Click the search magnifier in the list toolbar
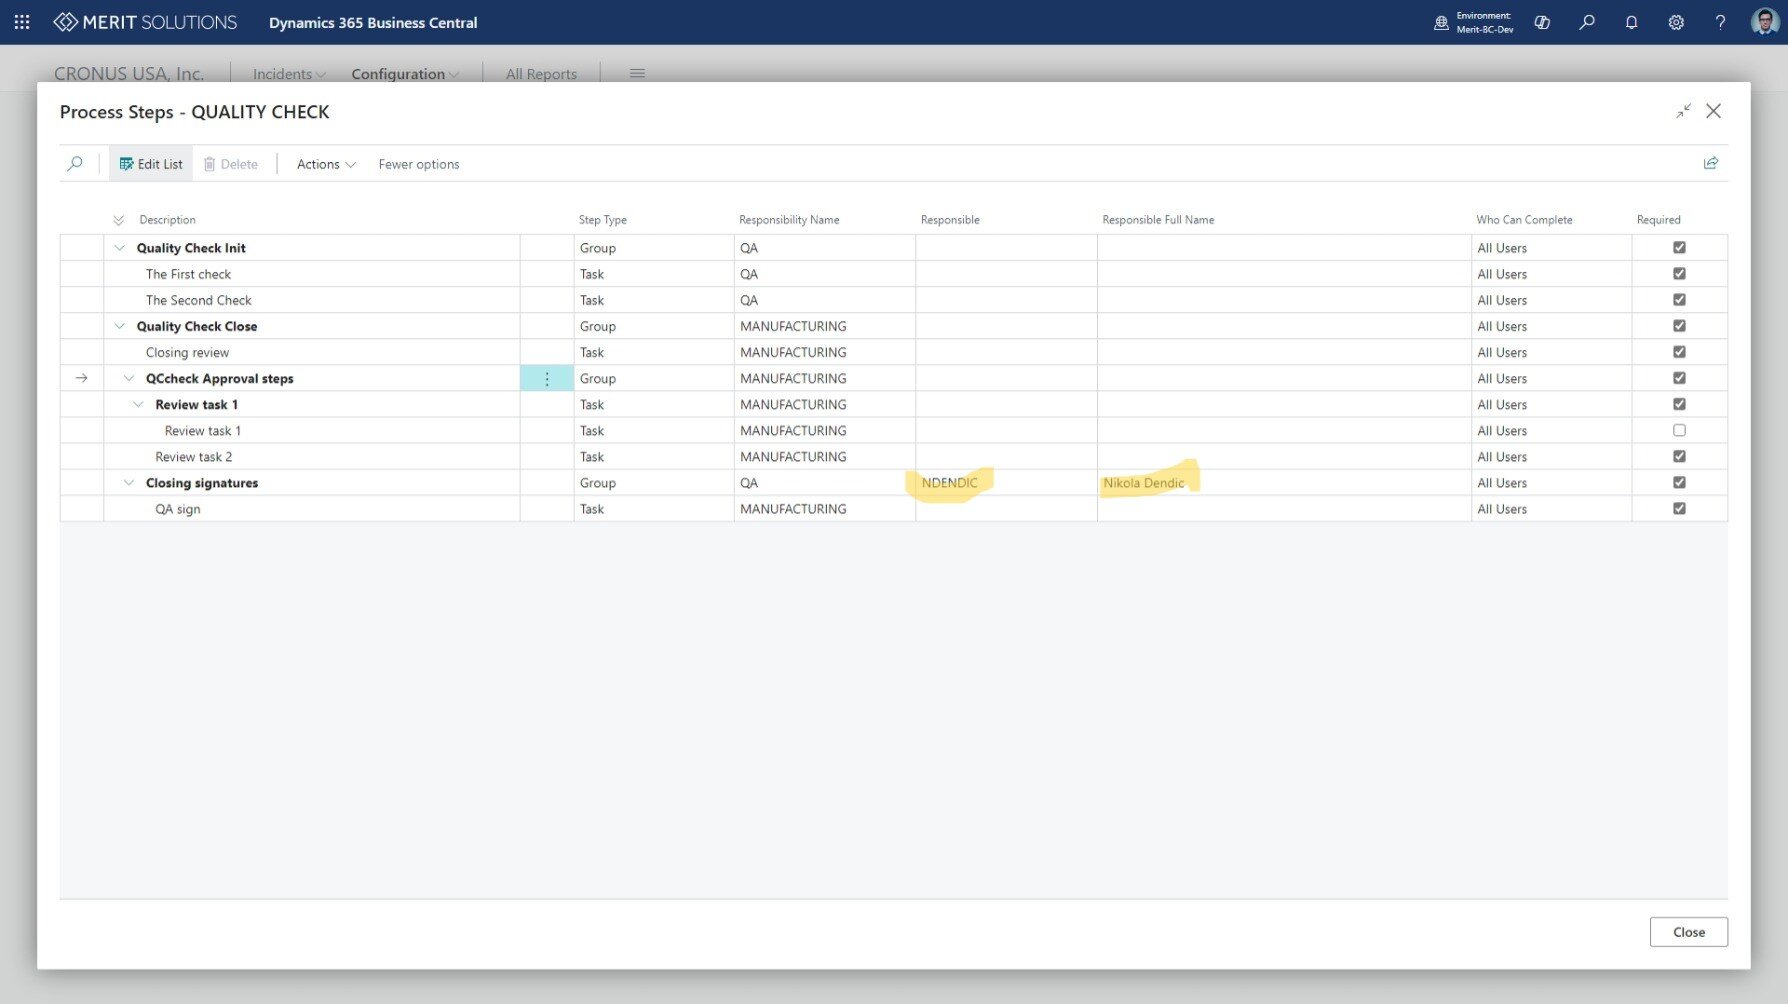 point(75,164)
